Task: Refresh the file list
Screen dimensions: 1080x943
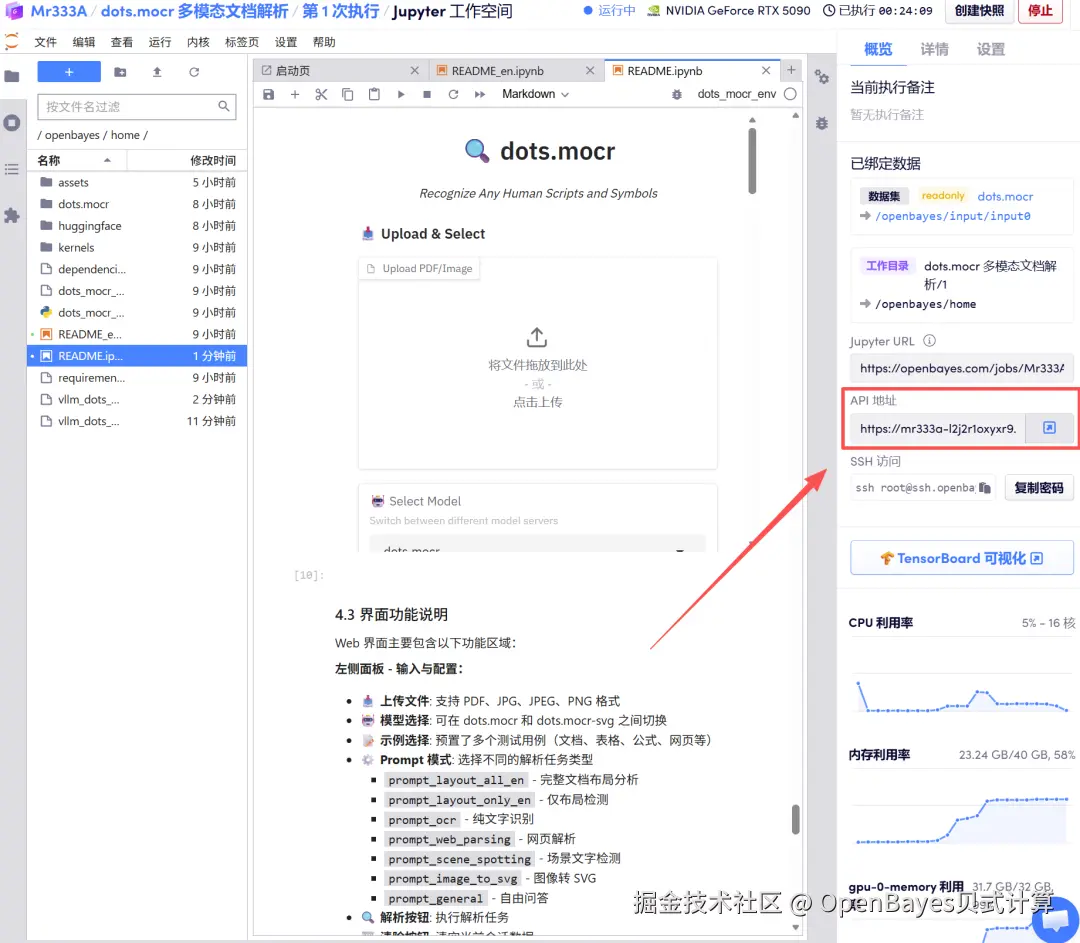Action: pyautogui.click(x=194, y=72)
